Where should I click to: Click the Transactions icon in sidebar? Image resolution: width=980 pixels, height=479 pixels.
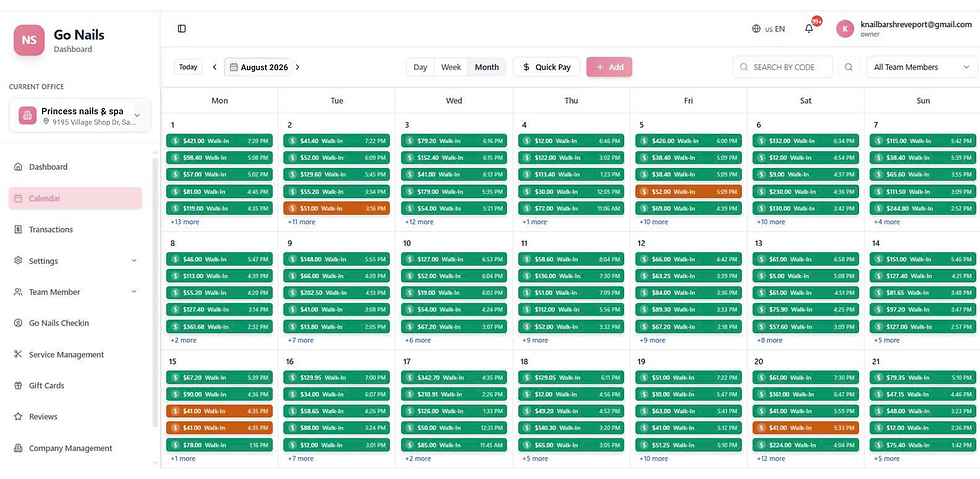click(x=18, y=229)
